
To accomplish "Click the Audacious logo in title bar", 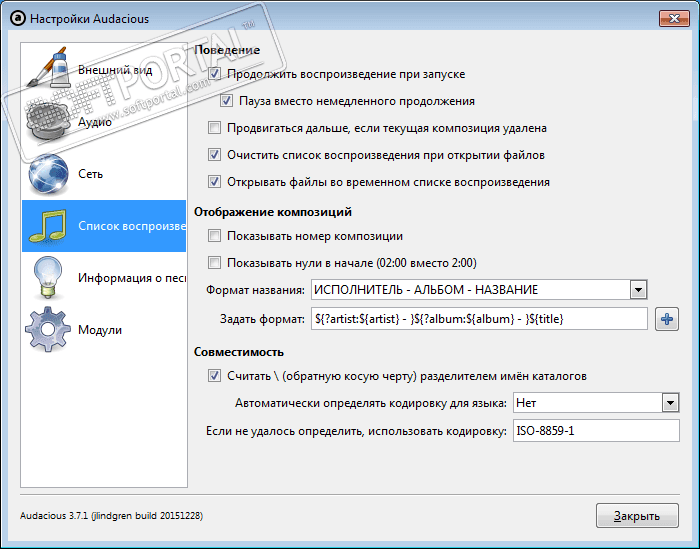I will [18, 19].
